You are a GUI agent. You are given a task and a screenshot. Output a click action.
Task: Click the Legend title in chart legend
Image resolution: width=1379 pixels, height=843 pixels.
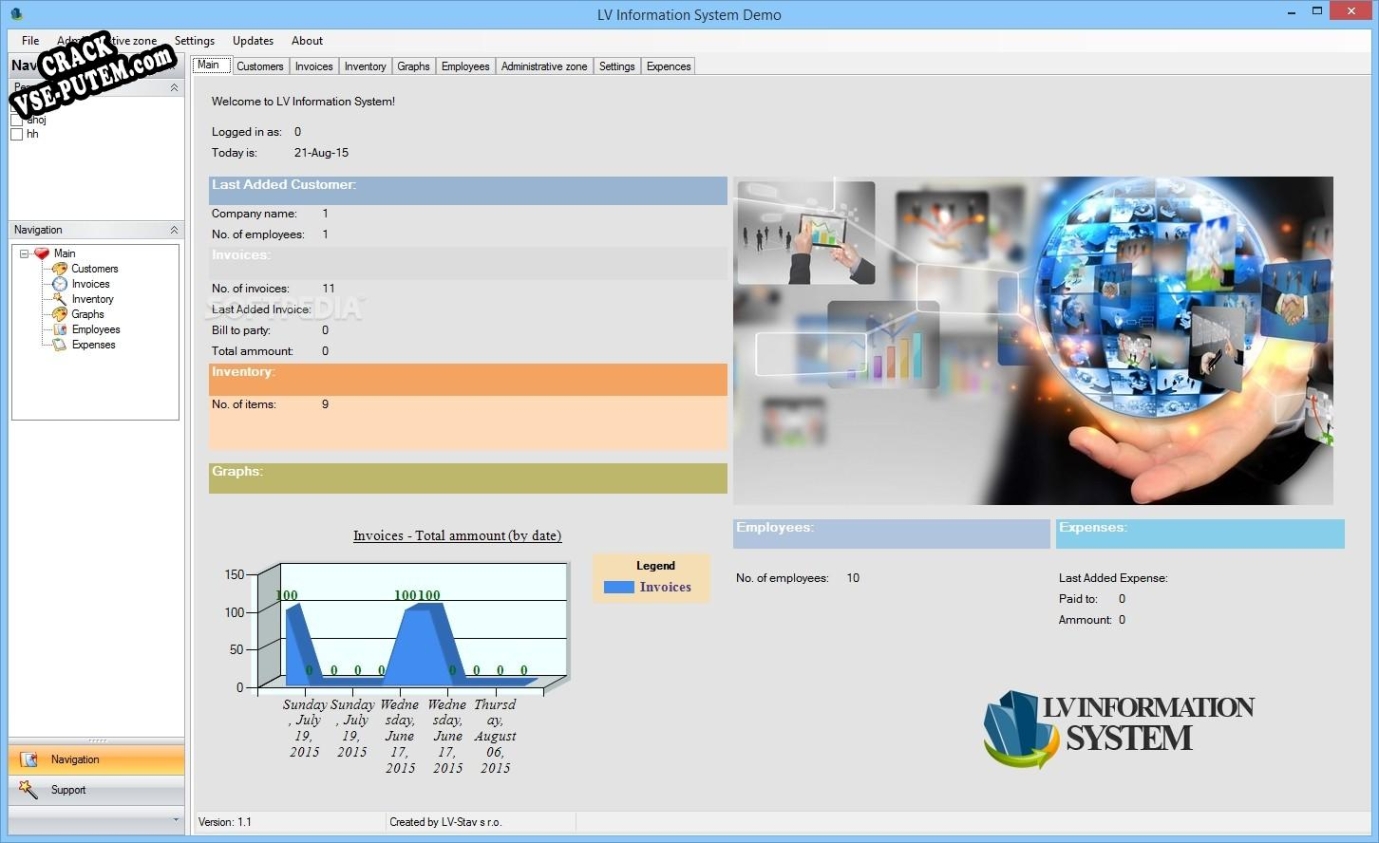tap(656, 566)
